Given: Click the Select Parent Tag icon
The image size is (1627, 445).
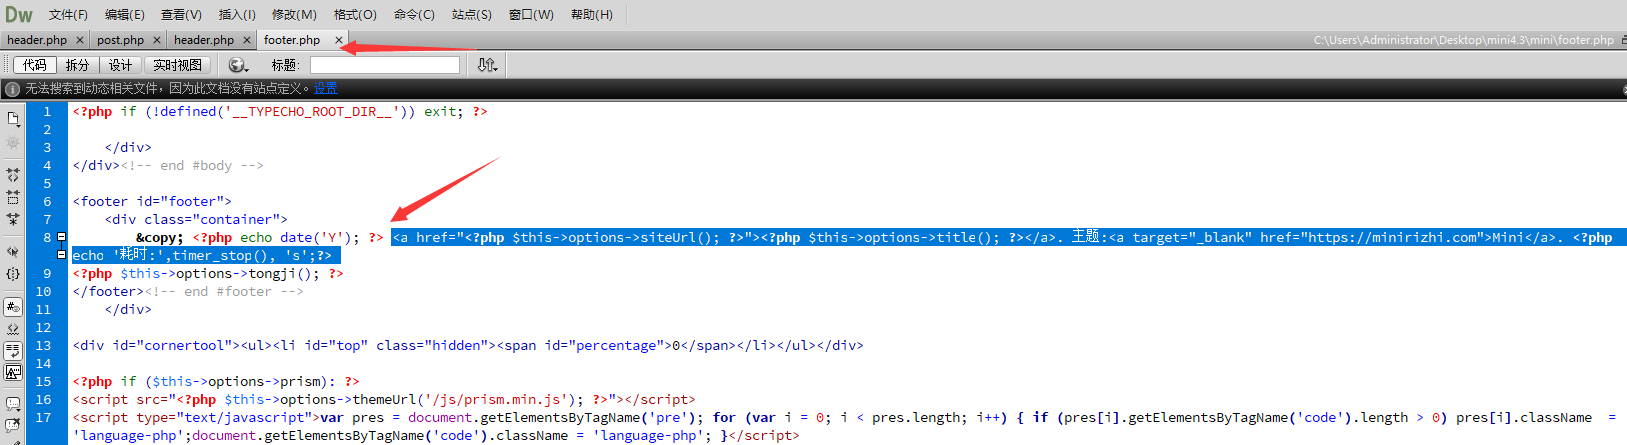Looking at the screenshot, I should (x=13, y=251).
